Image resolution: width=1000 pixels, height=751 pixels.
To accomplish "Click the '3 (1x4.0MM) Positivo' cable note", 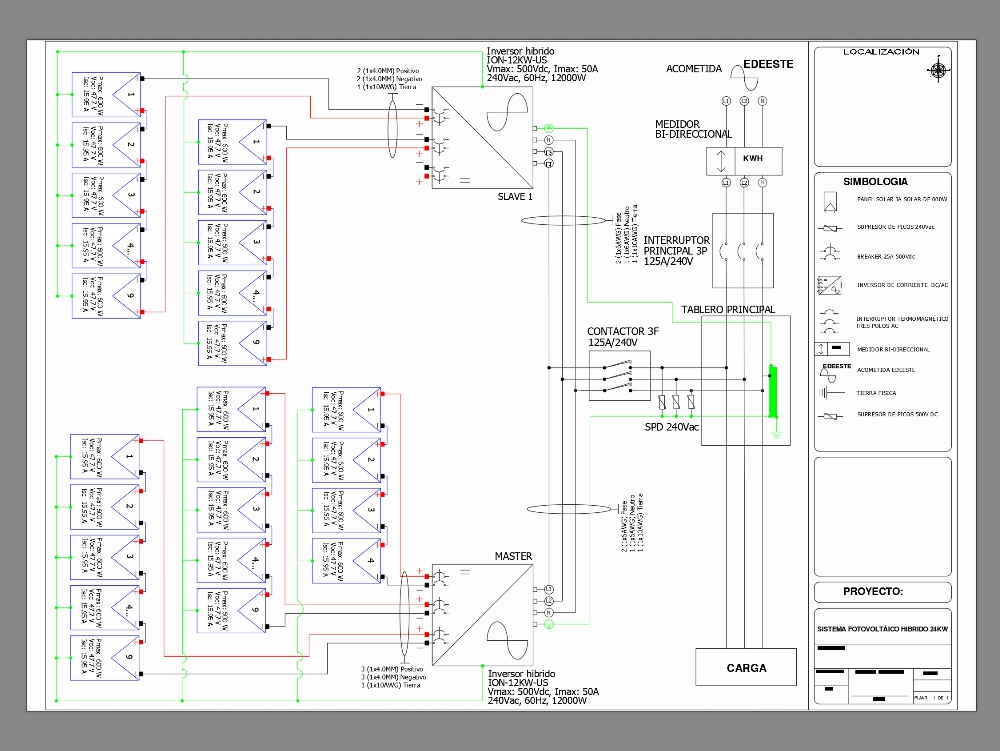I will [392, 669].
